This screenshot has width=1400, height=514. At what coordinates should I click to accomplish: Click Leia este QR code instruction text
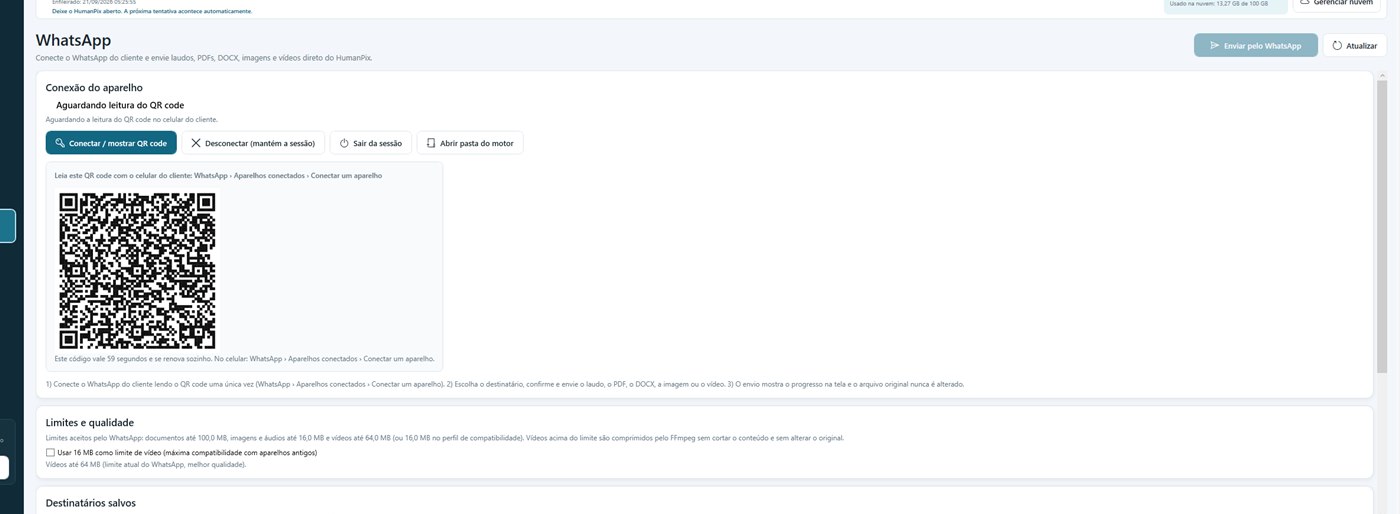[x=218, y=175]
